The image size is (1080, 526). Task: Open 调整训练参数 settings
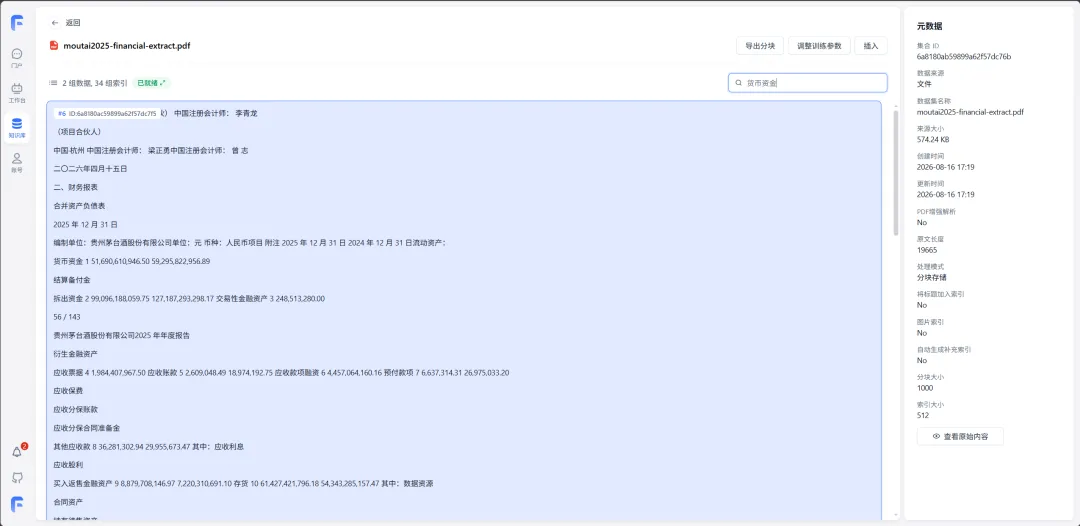tap(819, 45)
